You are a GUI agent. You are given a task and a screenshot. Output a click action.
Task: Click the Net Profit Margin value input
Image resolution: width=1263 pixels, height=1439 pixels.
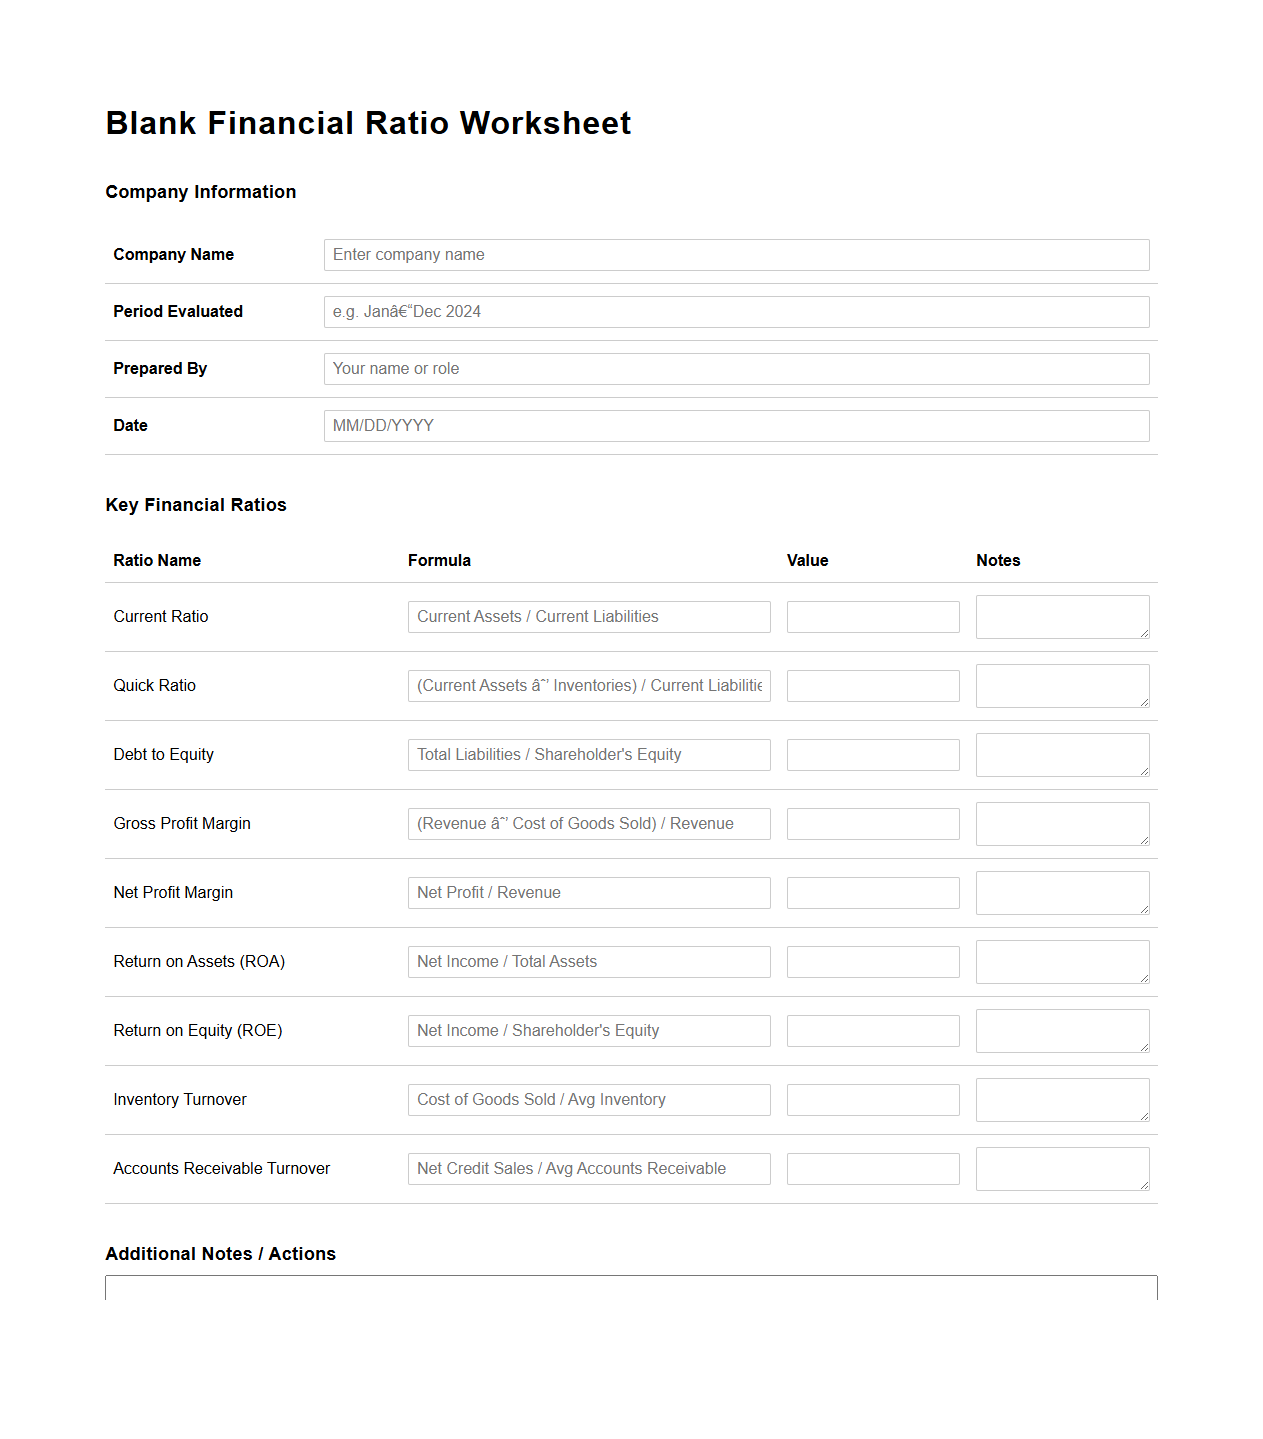click(x=872, y=892)
